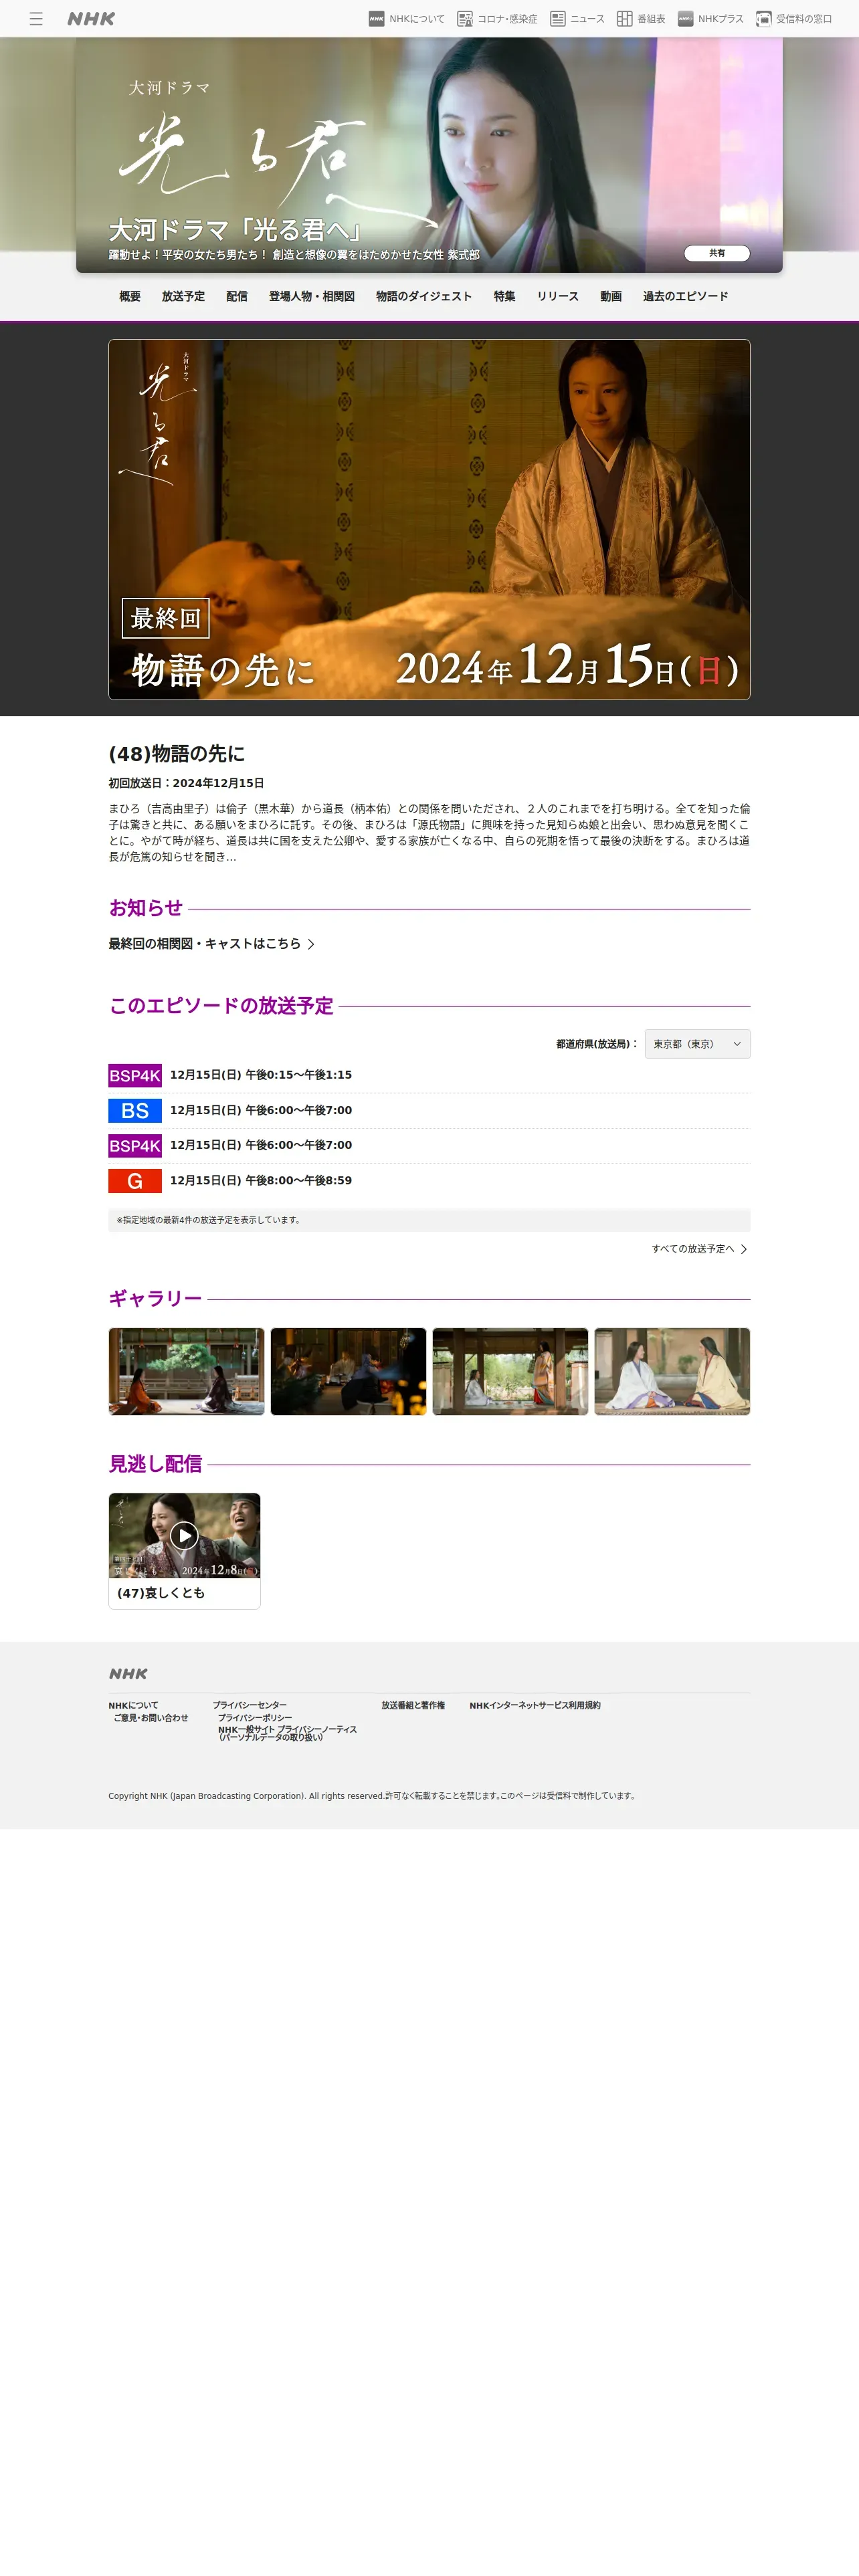Select the 動画 tab

click(x=611, y=297)
